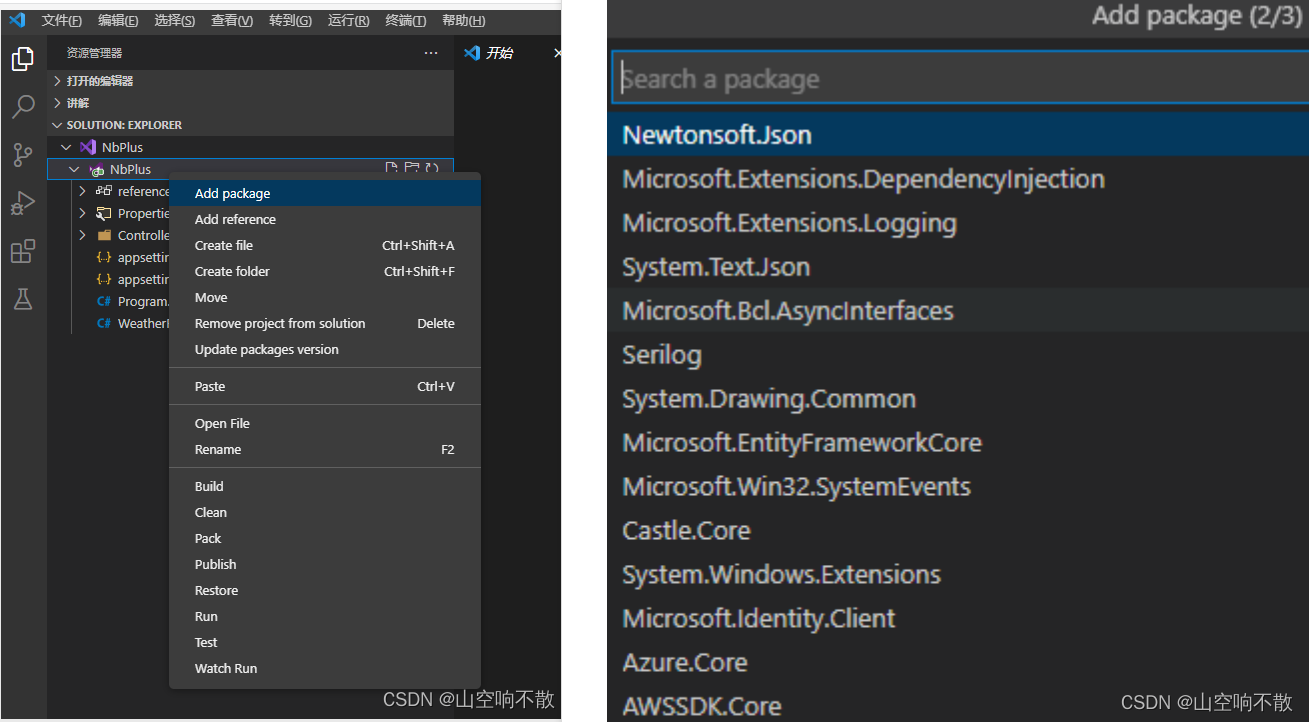Pick Microsoft.Extensions.Logging package

click(x=958, y=223)
